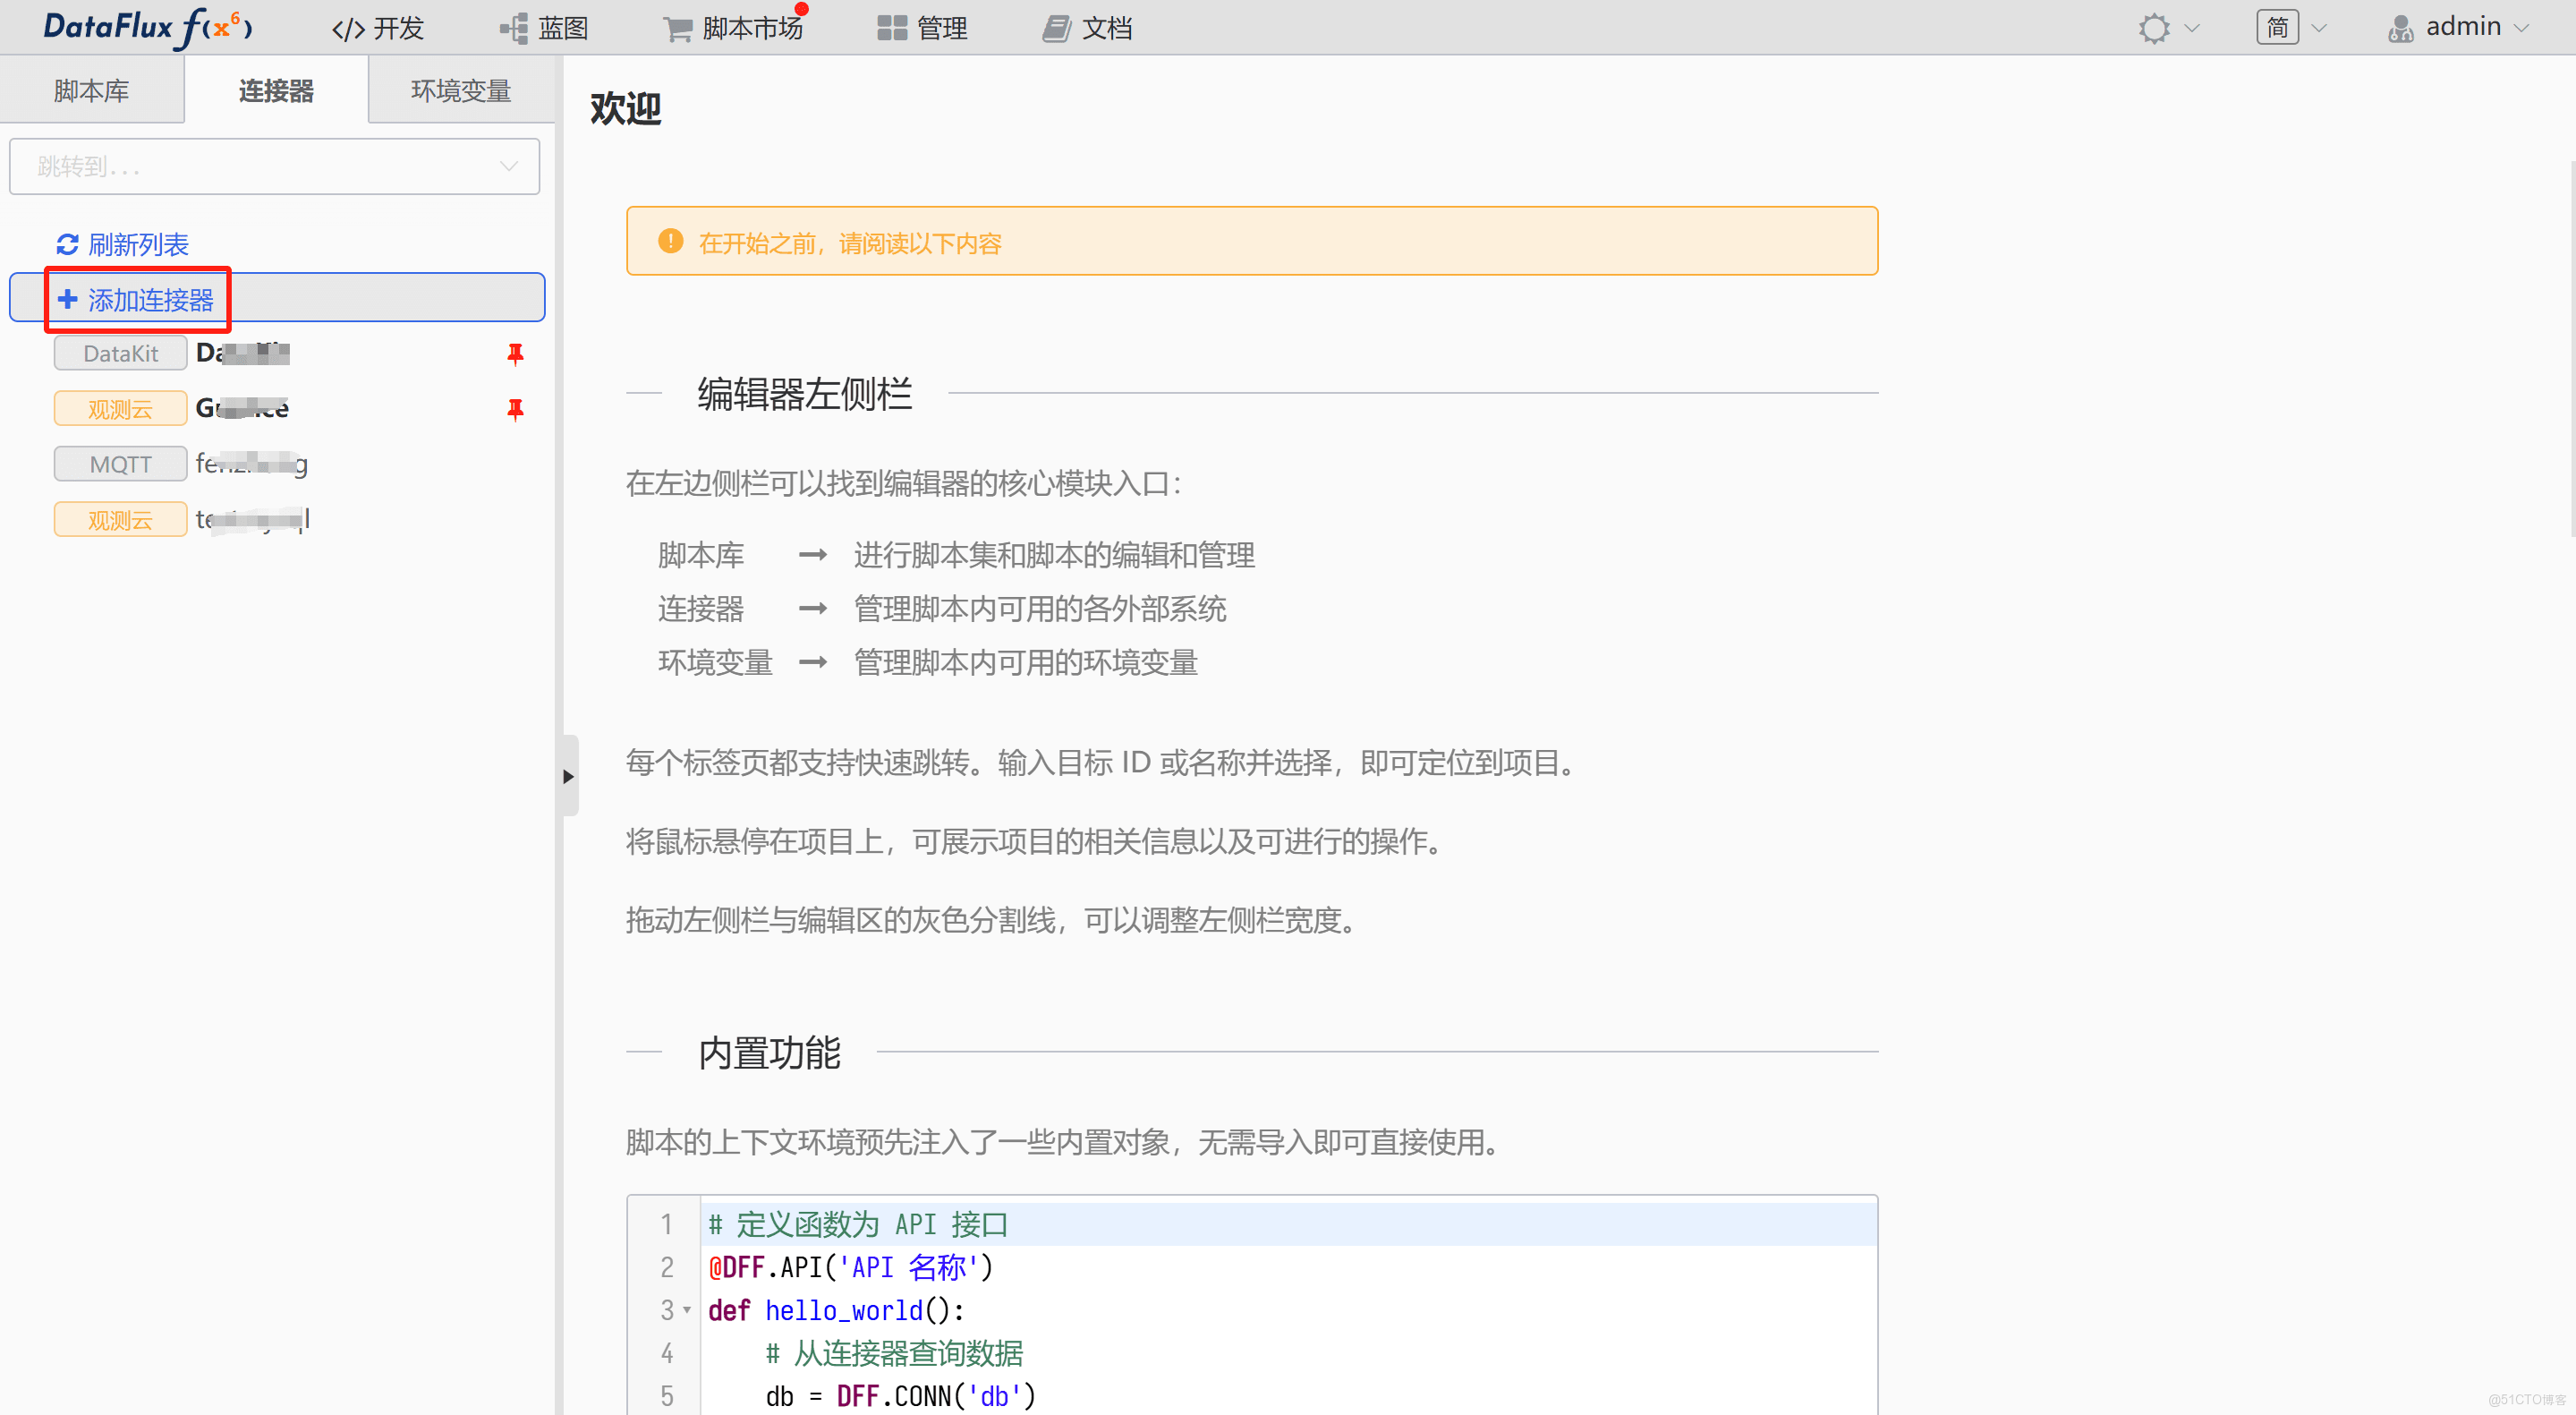The width and height of the screenshot is (2576, 1415).
Task: Switch to the 环境变量 tab
Action: tap(461, 91)
